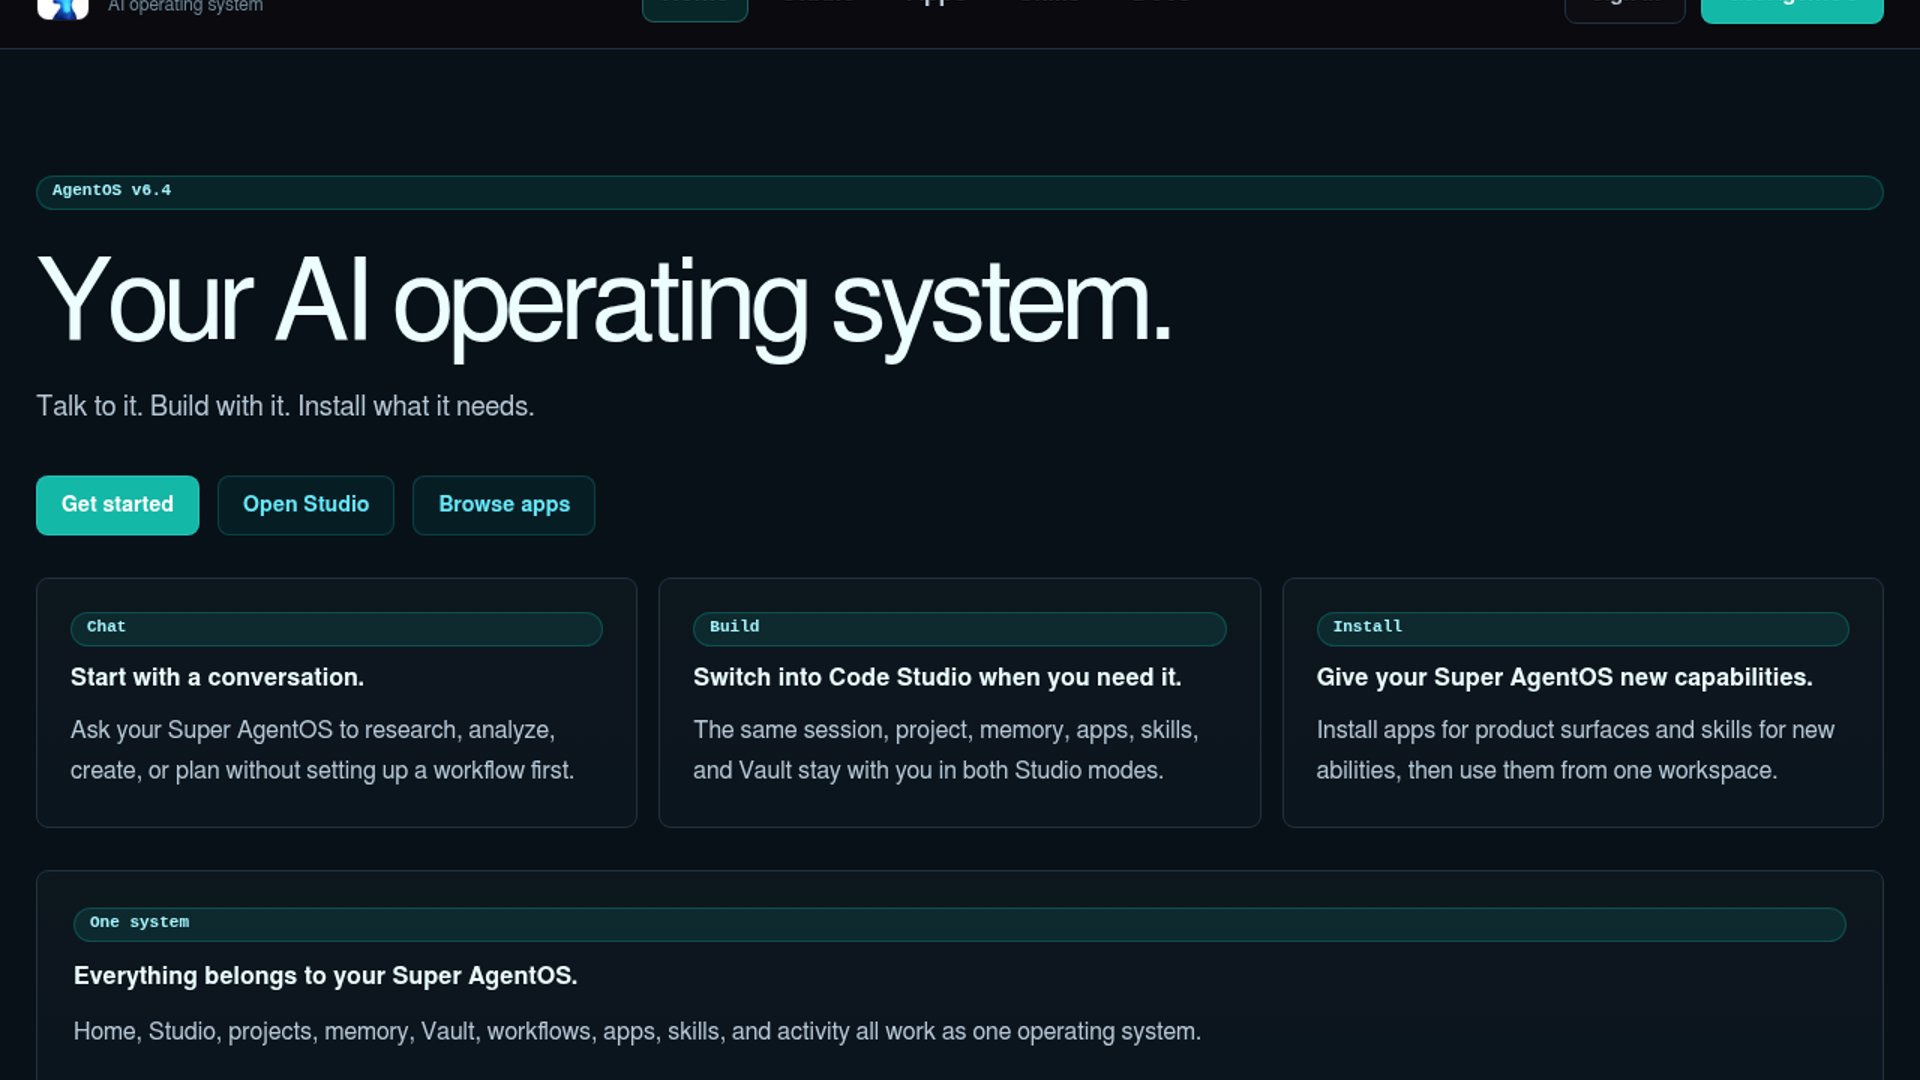Click the Build label pill

959,628
